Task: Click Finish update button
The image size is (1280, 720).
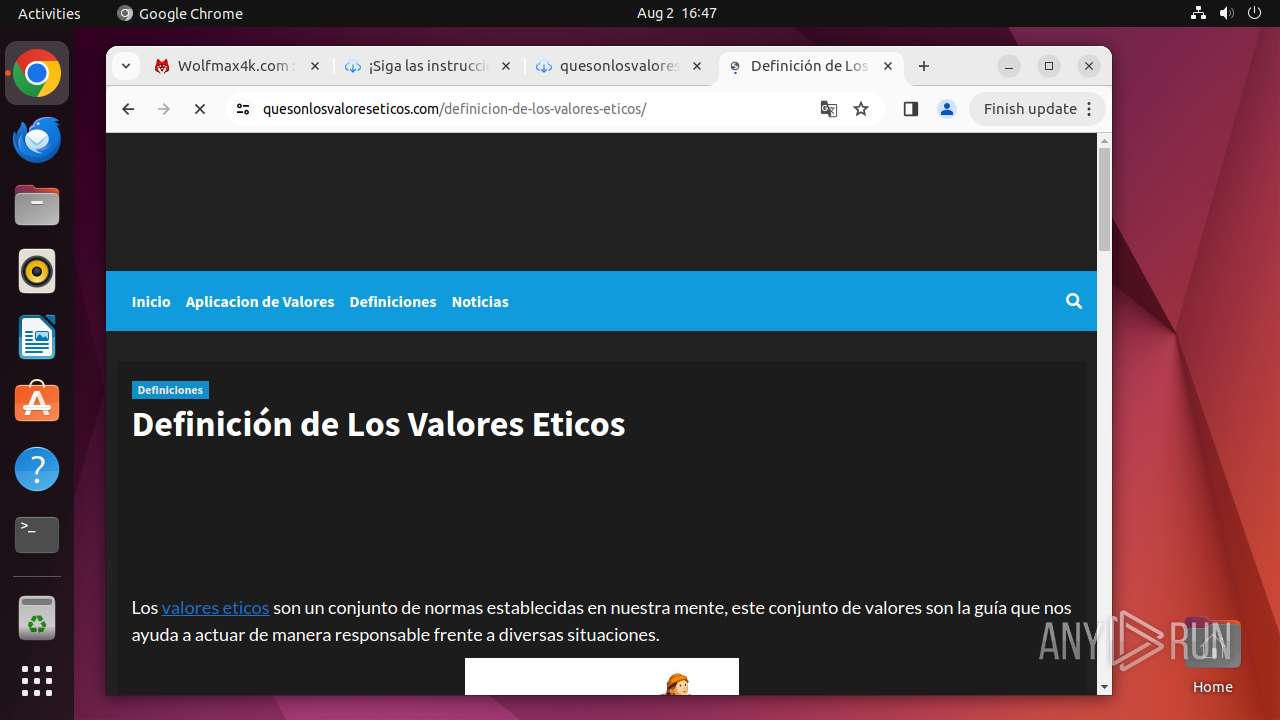Action: click(1038, 109)
